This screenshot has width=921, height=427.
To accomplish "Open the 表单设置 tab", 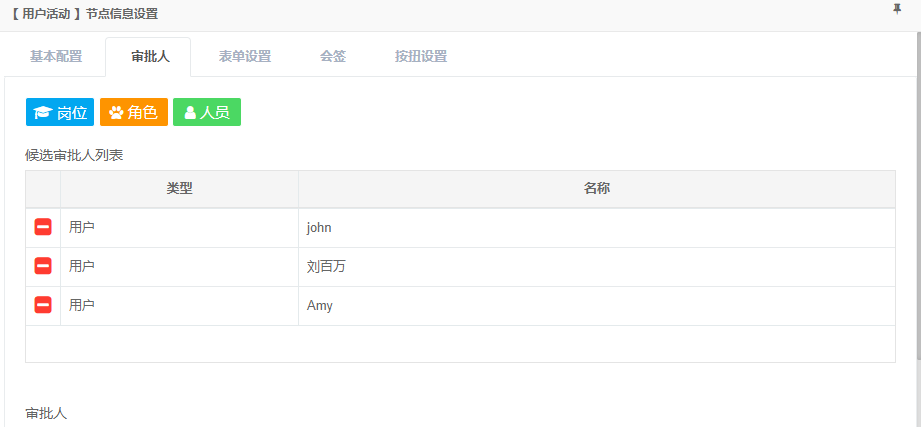I will click(245, 56).
